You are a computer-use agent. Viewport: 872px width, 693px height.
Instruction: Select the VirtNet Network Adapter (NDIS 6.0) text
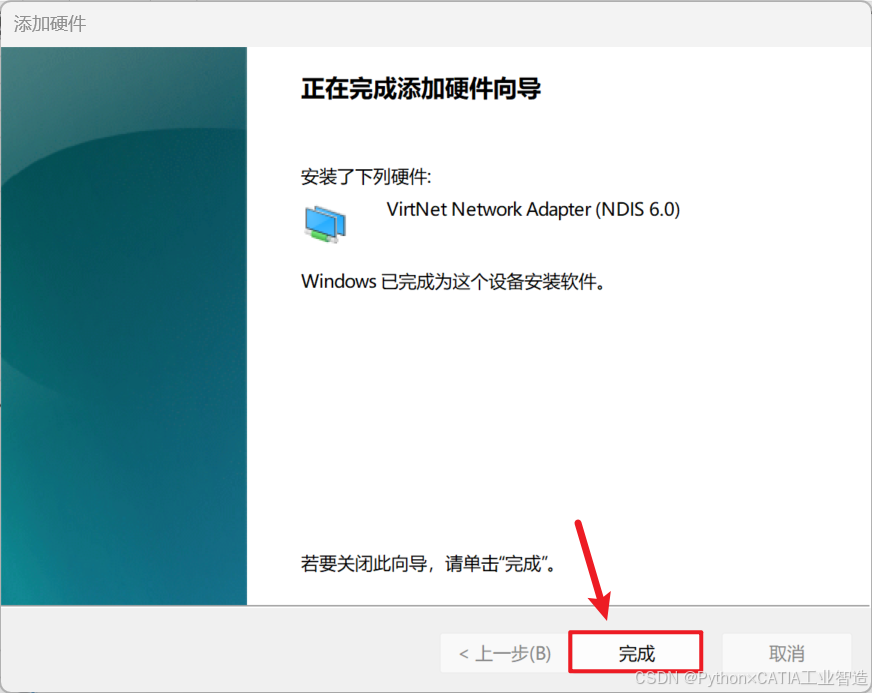click(x=533, y=210)
